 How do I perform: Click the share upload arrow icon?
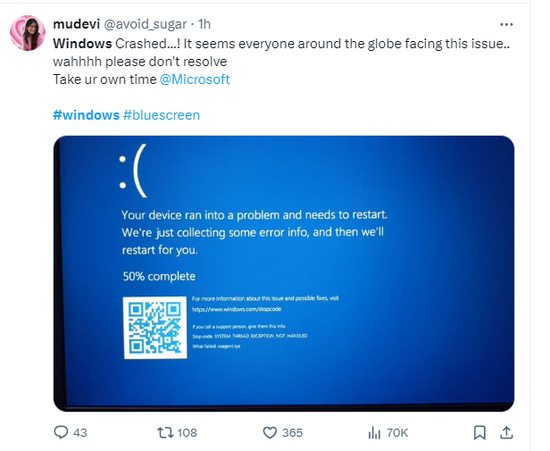[506, 432]
